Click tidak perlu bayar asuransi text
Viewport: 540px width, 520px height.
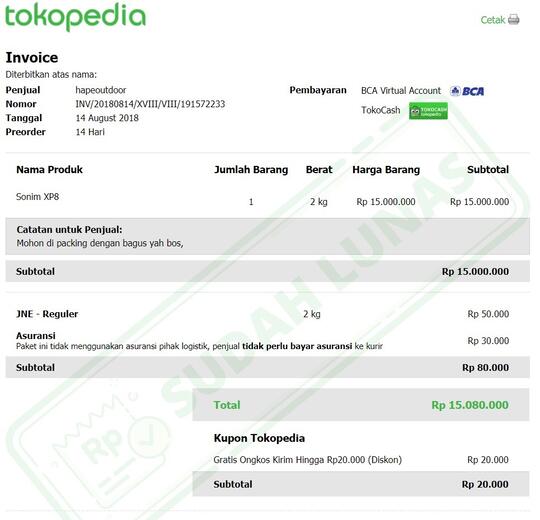tap(297, 346)
